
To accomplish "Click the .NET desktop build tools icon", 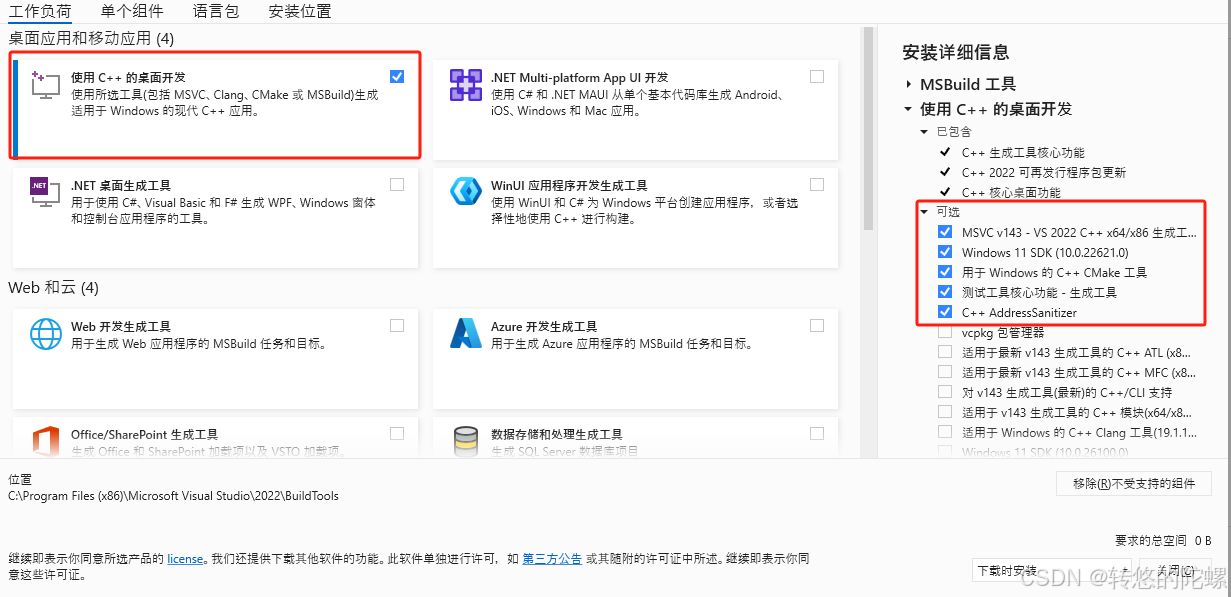I will point(46,192).
